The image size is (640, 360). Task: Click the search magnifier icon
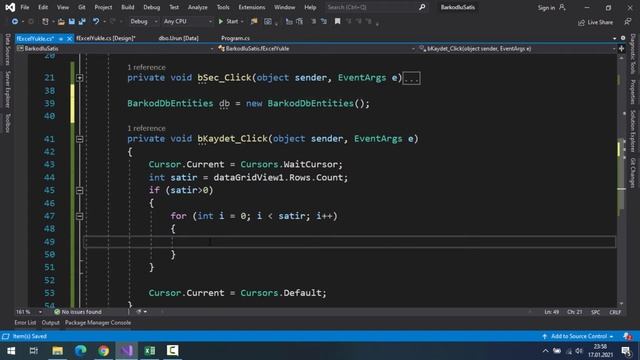[422, 7]
